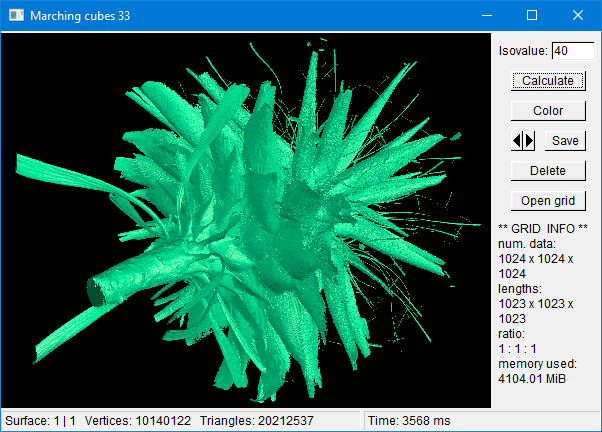Click the application icon in title bar
Image resolution: width=602 pixels, height=432 pixels.
16,16
